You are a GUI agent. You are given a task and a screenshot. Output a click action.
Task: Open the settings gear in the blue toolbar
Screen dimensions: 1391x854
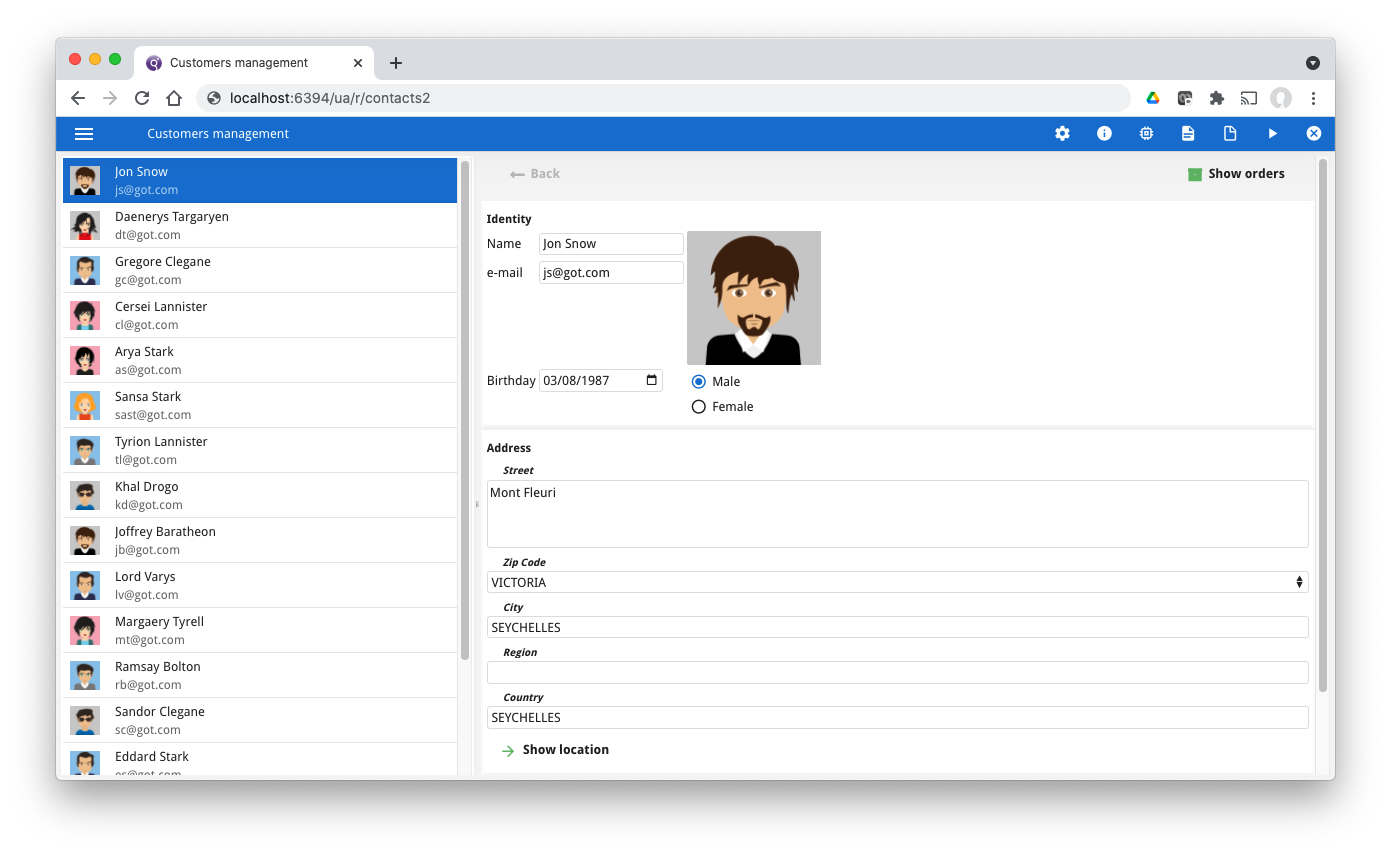[x=1062, y=133]
